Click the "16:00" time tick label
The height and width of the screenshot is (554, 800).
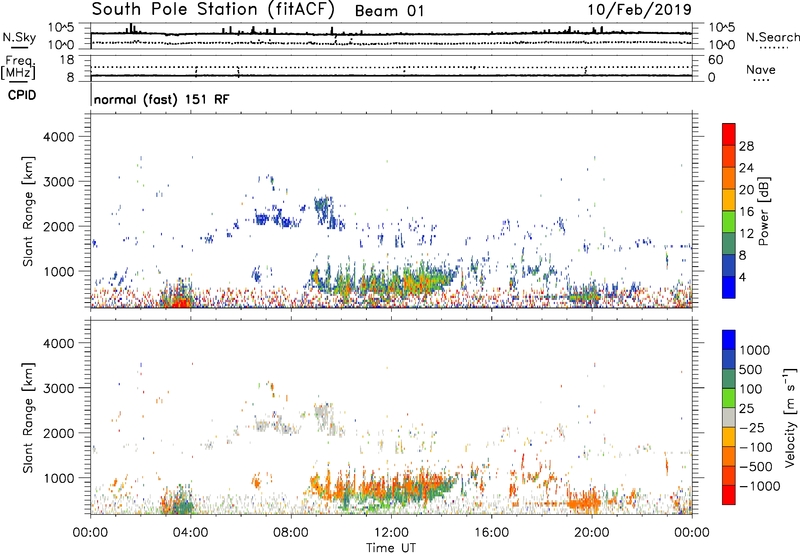491,533
